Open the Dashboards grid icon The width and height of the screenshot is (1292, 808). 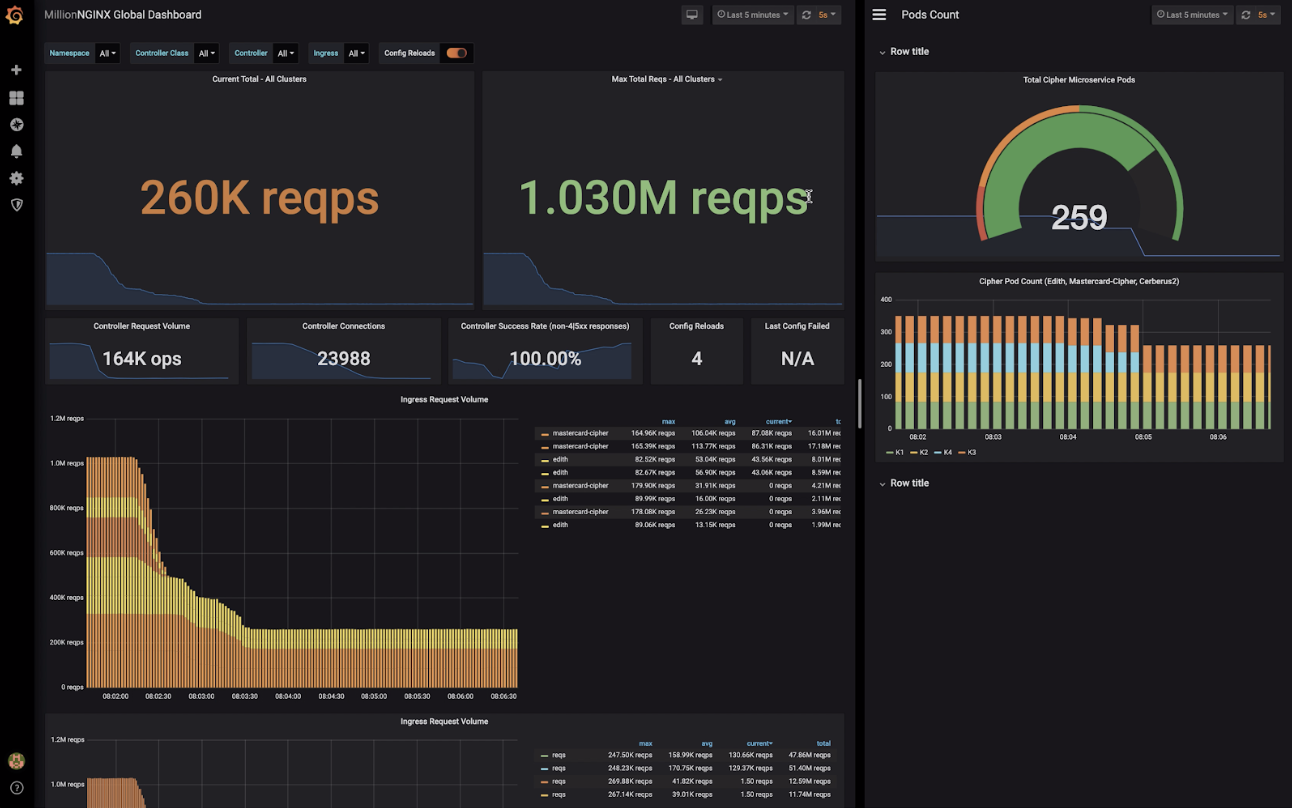[16, 98]
